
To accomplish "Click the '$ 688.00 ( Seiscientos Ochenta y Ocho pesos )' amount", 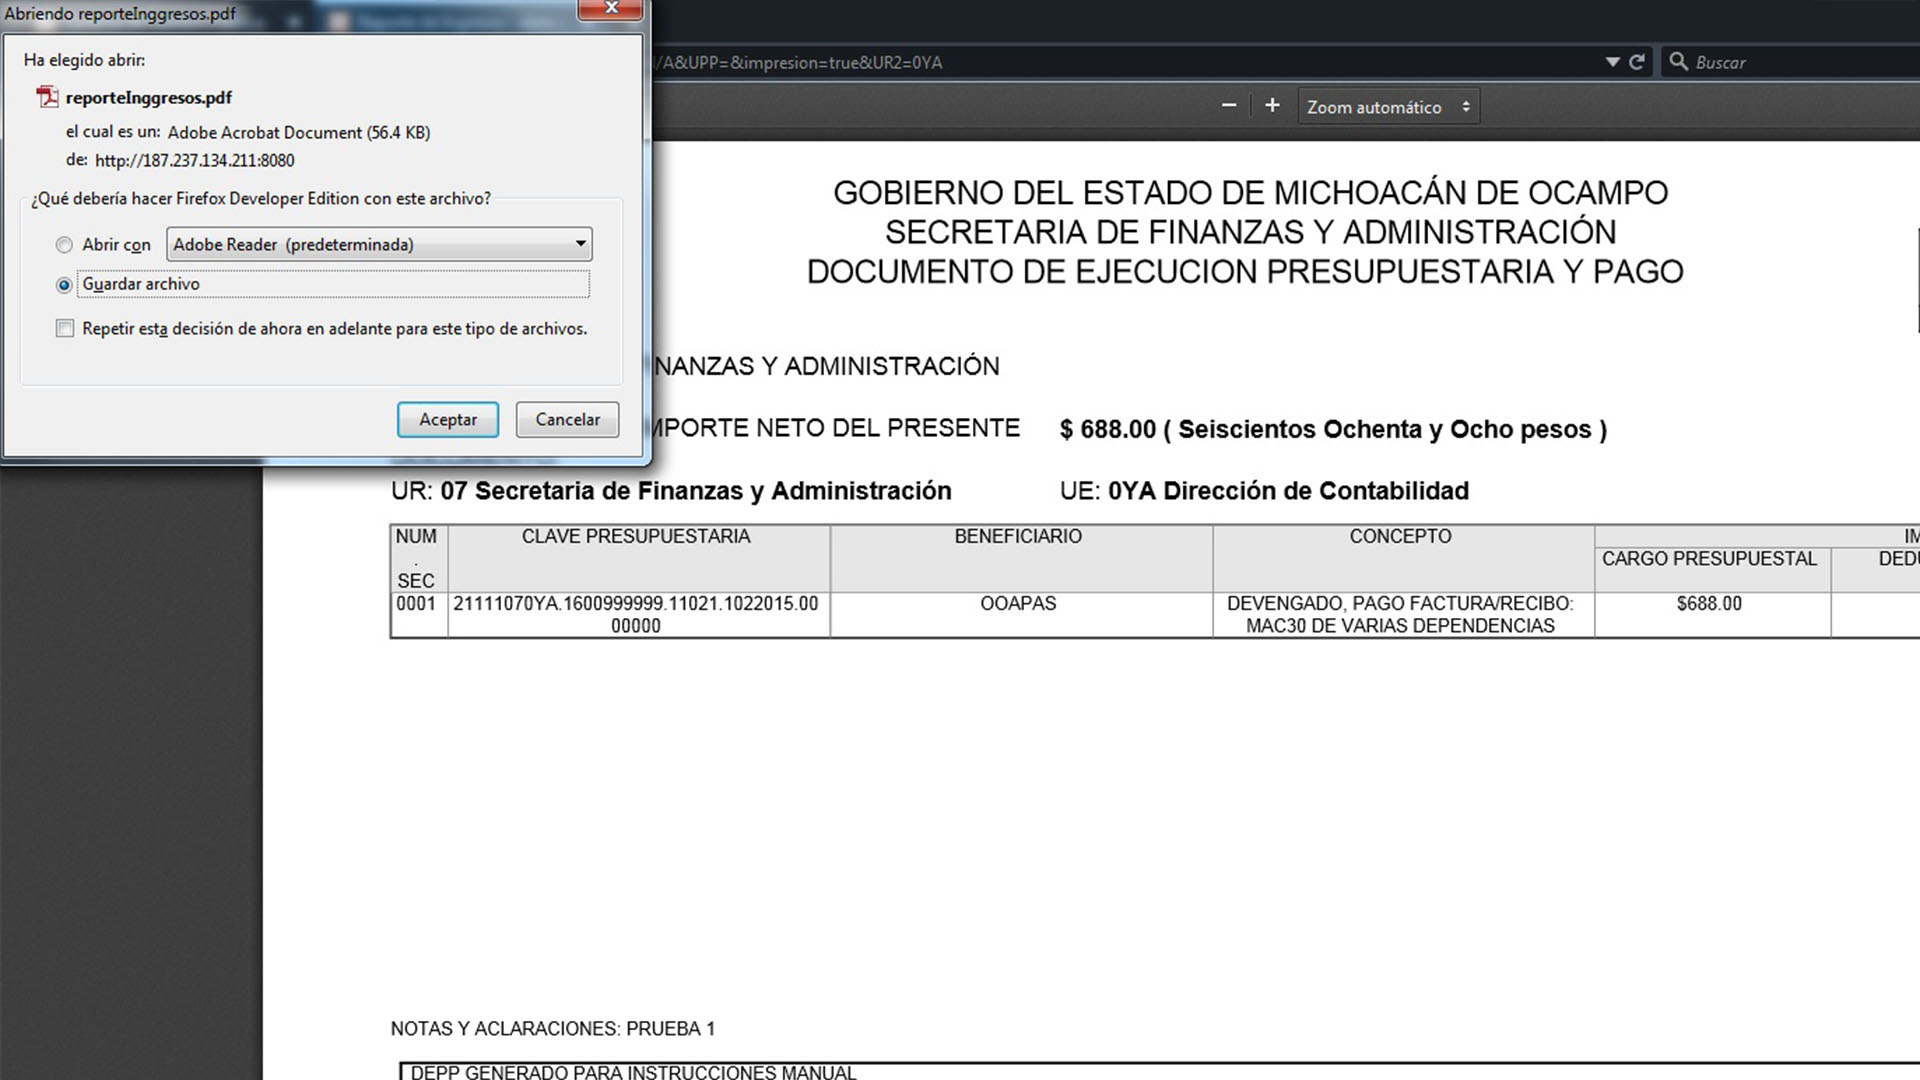I will tap(1333, 430).
